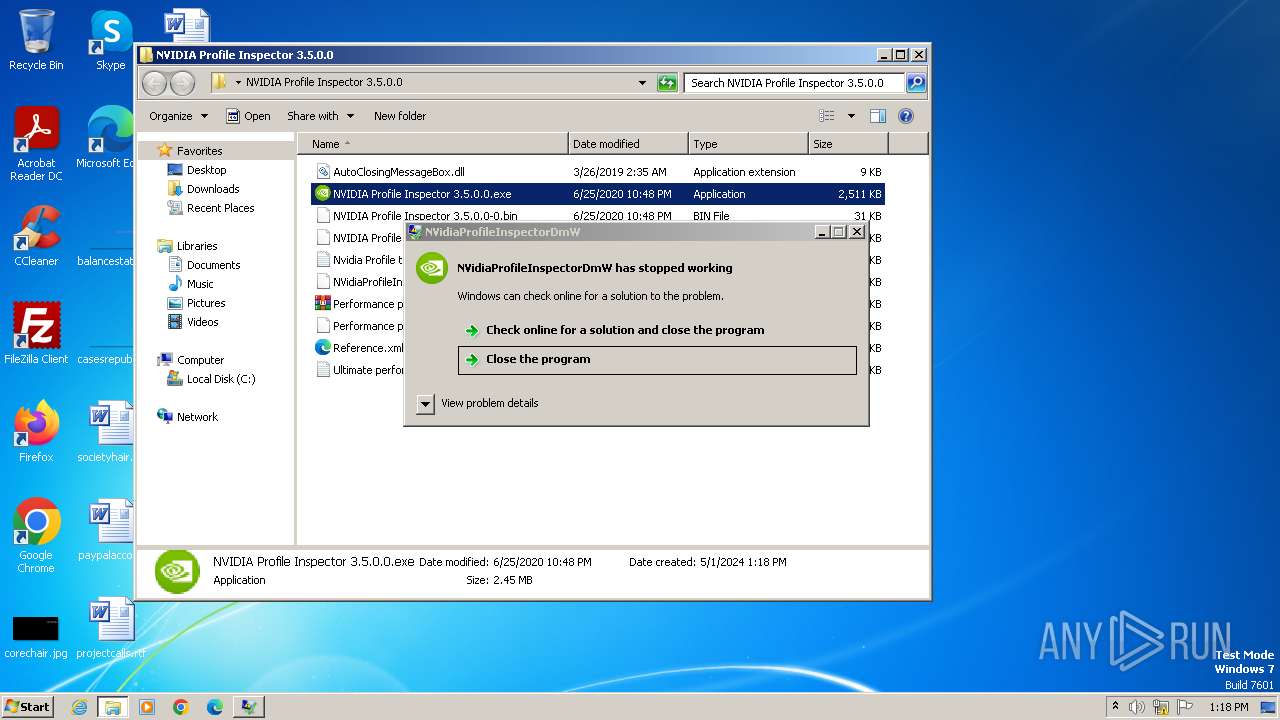
Task: Click the NVIDIA Profile Inspector taskbar button
Action: coord(249,707)
